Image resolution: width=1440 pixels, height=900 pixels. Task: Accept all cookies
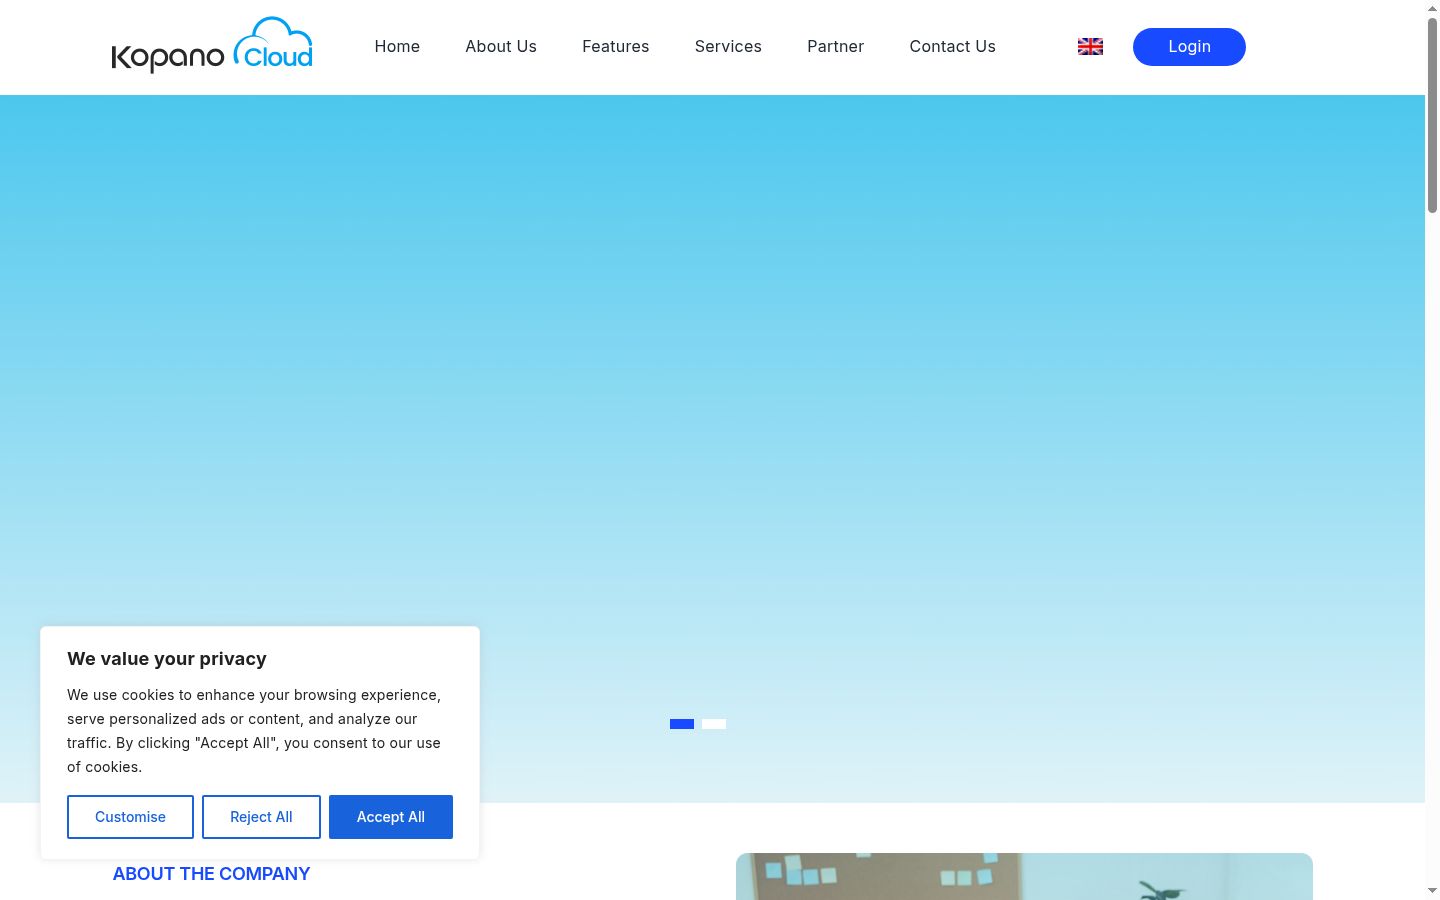click(x=391, y=817)
